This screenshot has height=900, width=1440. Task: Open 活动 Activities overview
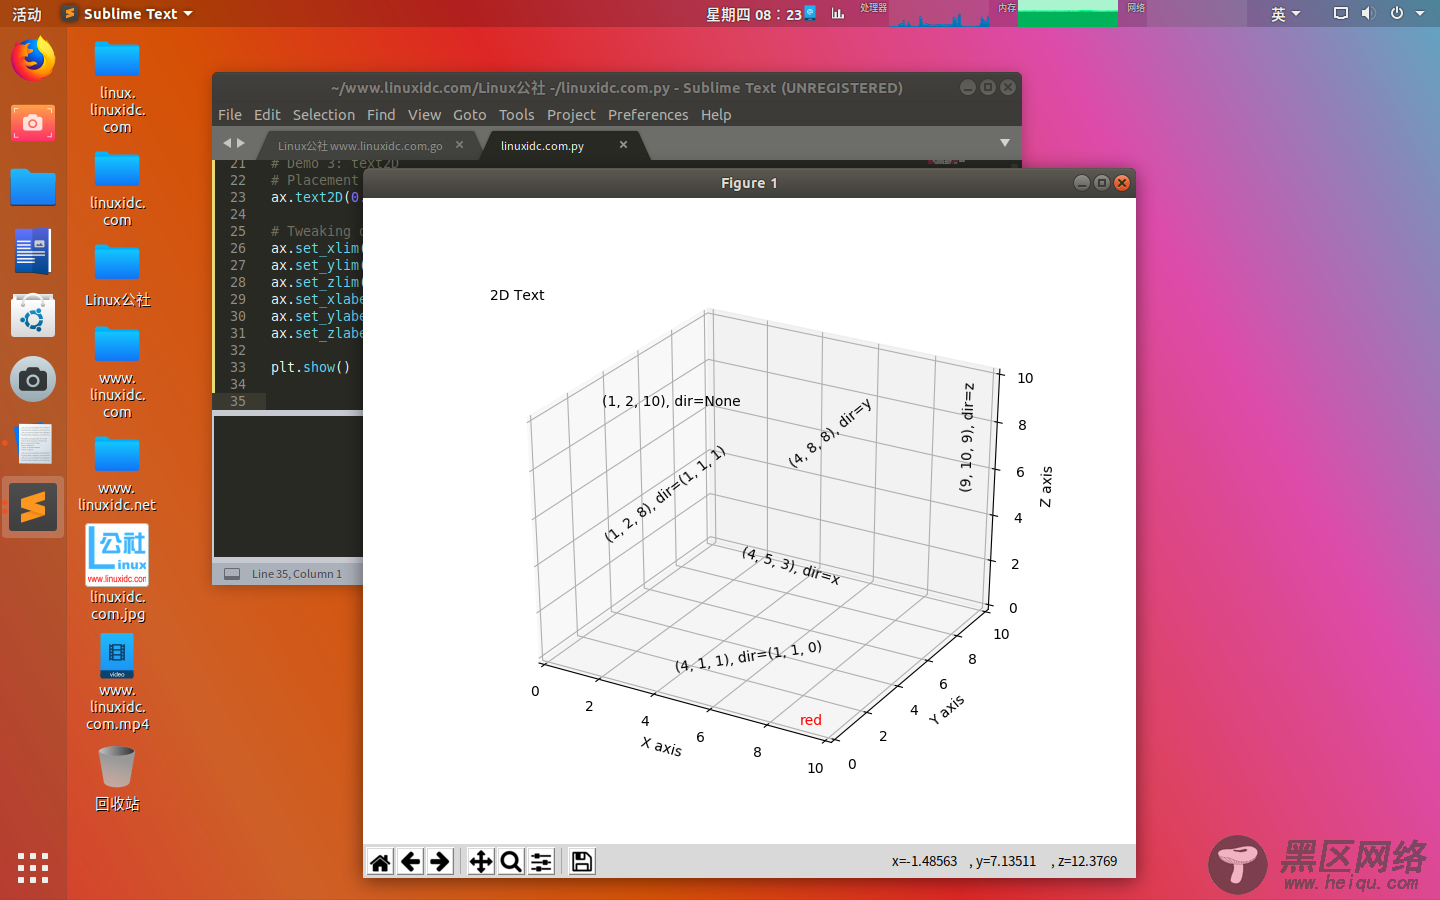(x=27, y=14)
